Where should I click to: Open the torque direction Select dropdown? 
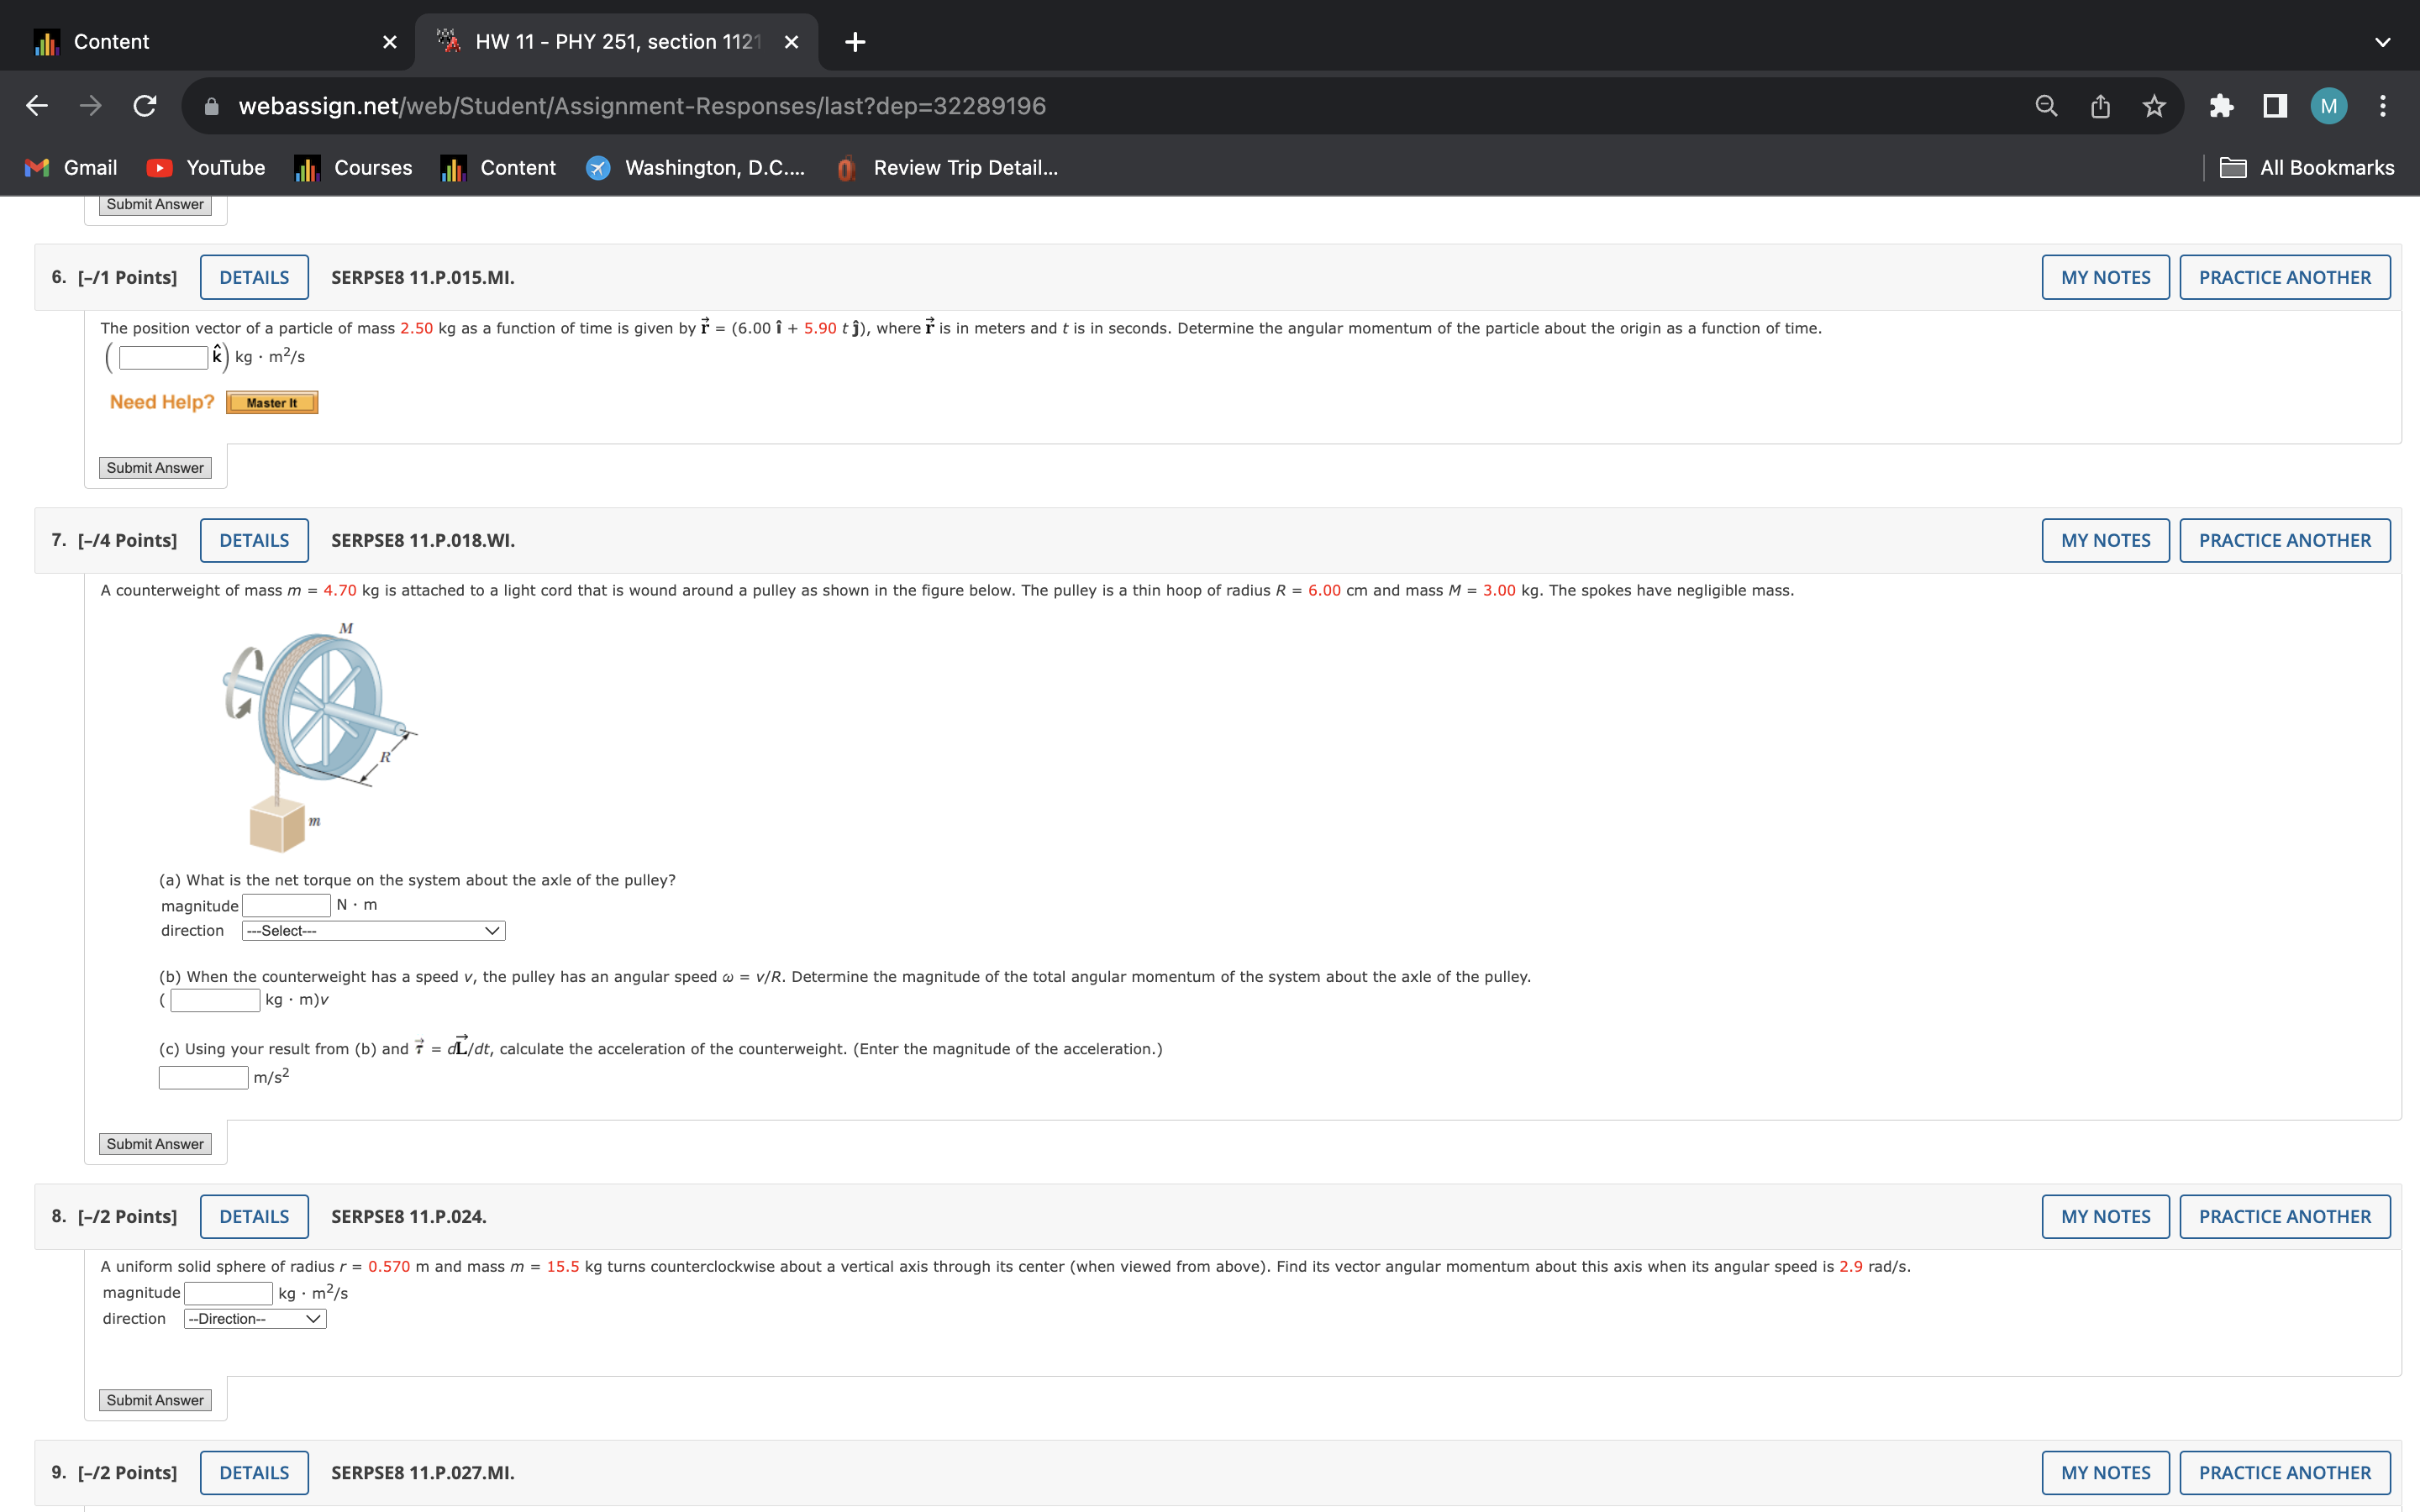pos(373,931)
